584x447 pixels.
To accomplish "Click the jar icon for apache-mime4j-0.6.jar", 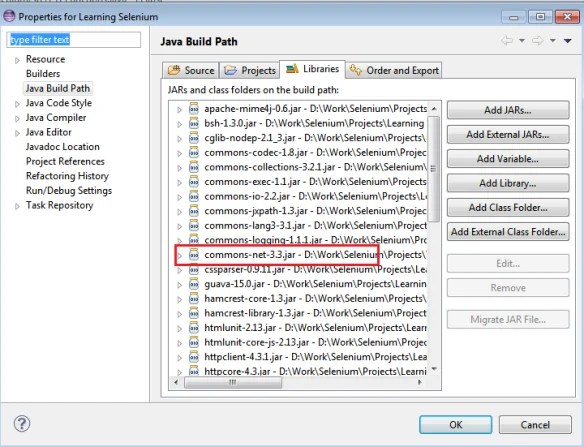I will (x=194, y=109).
